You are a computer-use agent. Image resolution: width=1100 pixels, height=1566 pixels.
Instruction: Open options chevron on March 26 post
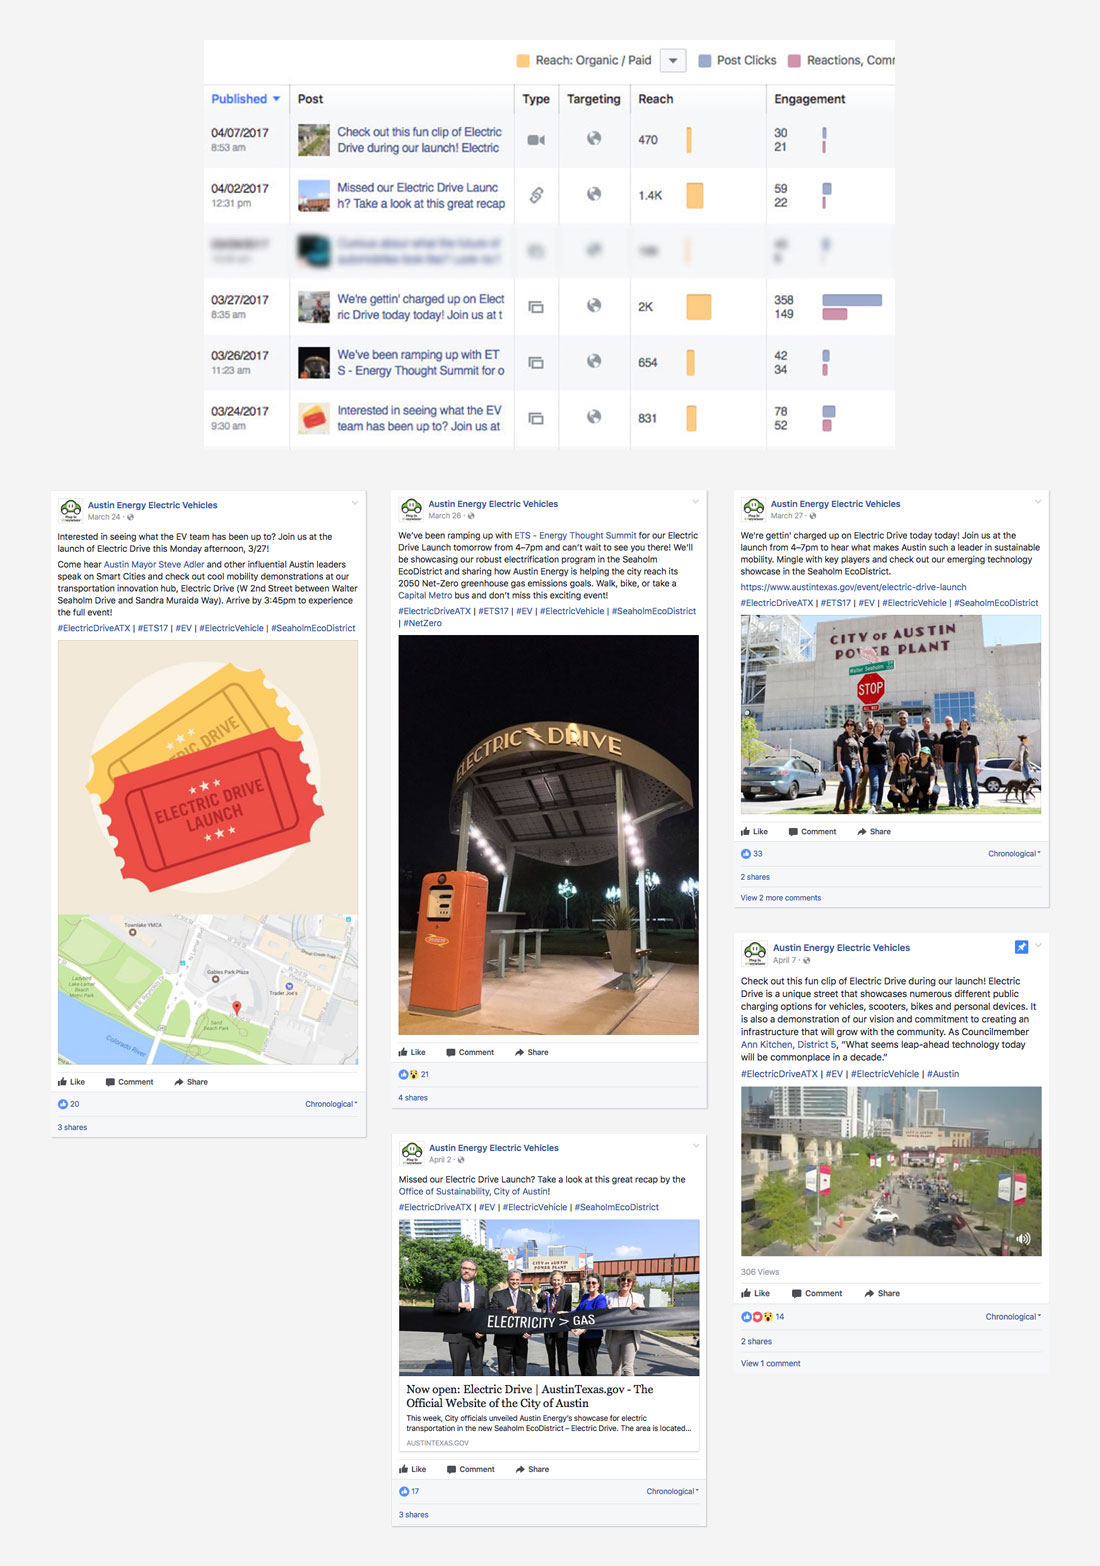(x=695, y=502)
